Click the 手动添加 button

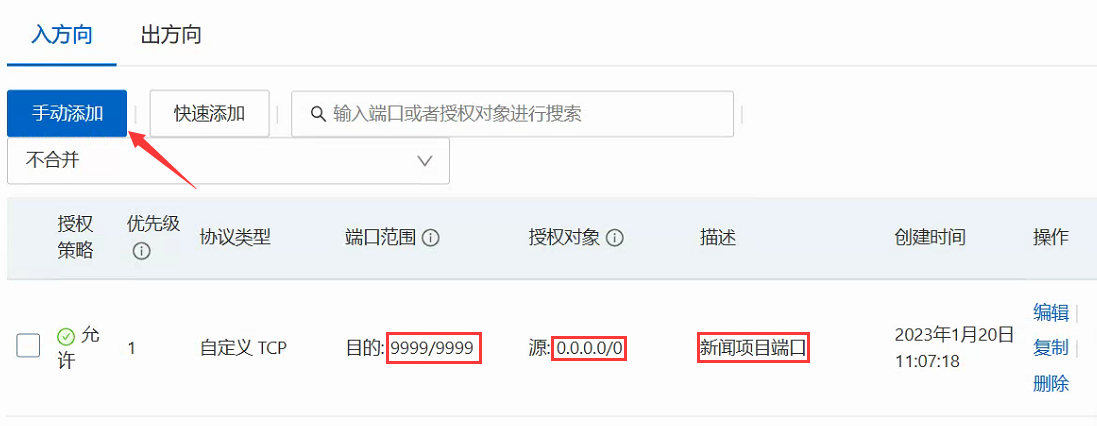point(67,113)
